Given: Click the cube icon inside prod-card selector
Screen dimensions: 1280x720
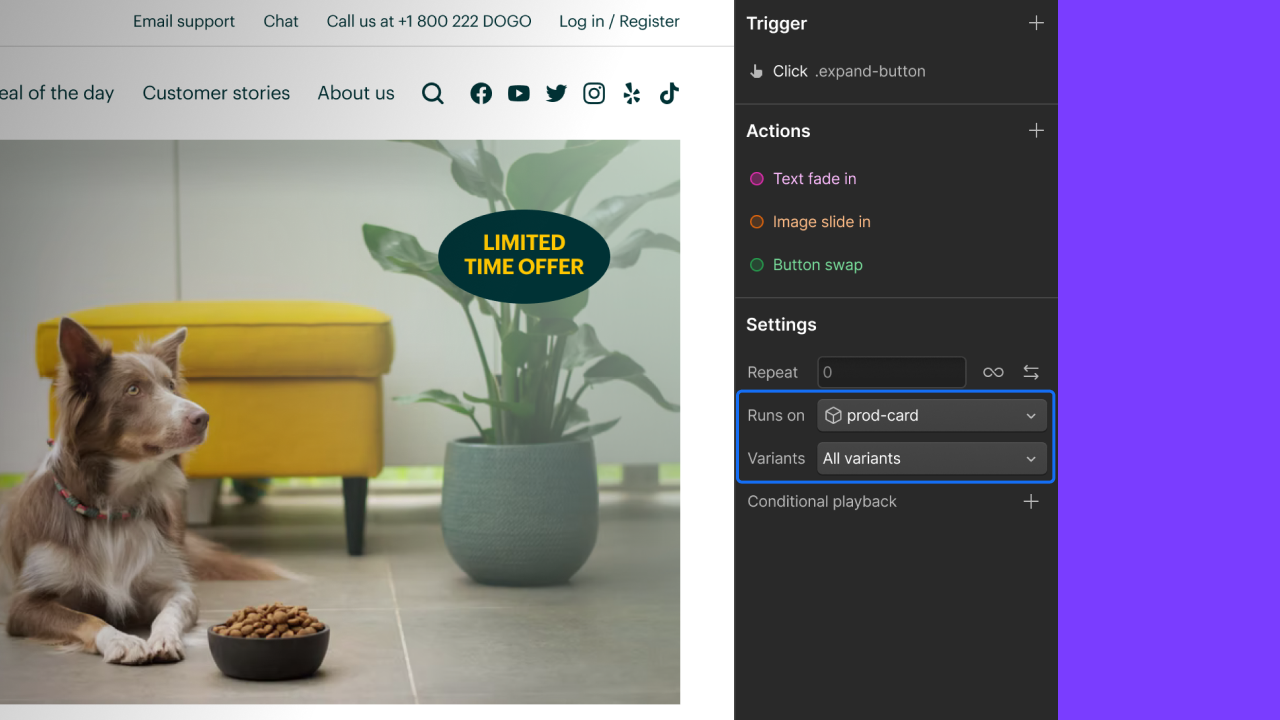Looking at the screenshot, I should [x=833, y=415].
